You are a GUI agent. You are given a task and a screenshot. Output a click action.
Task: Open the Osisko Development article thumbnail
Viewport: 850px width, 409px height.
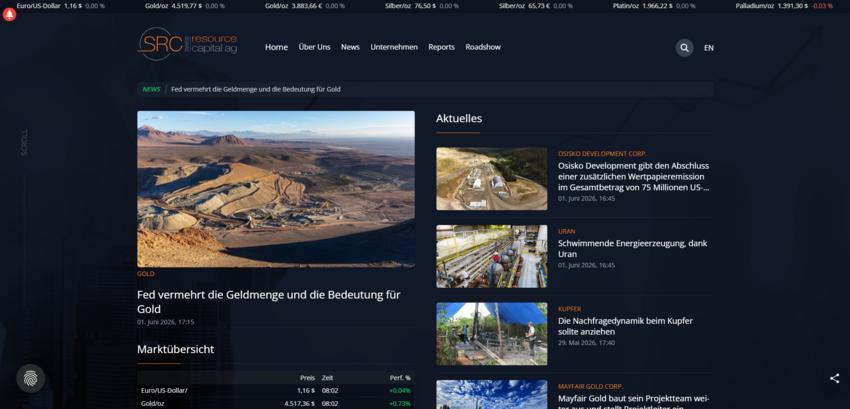pyautogui.click(x=492, y=178)
